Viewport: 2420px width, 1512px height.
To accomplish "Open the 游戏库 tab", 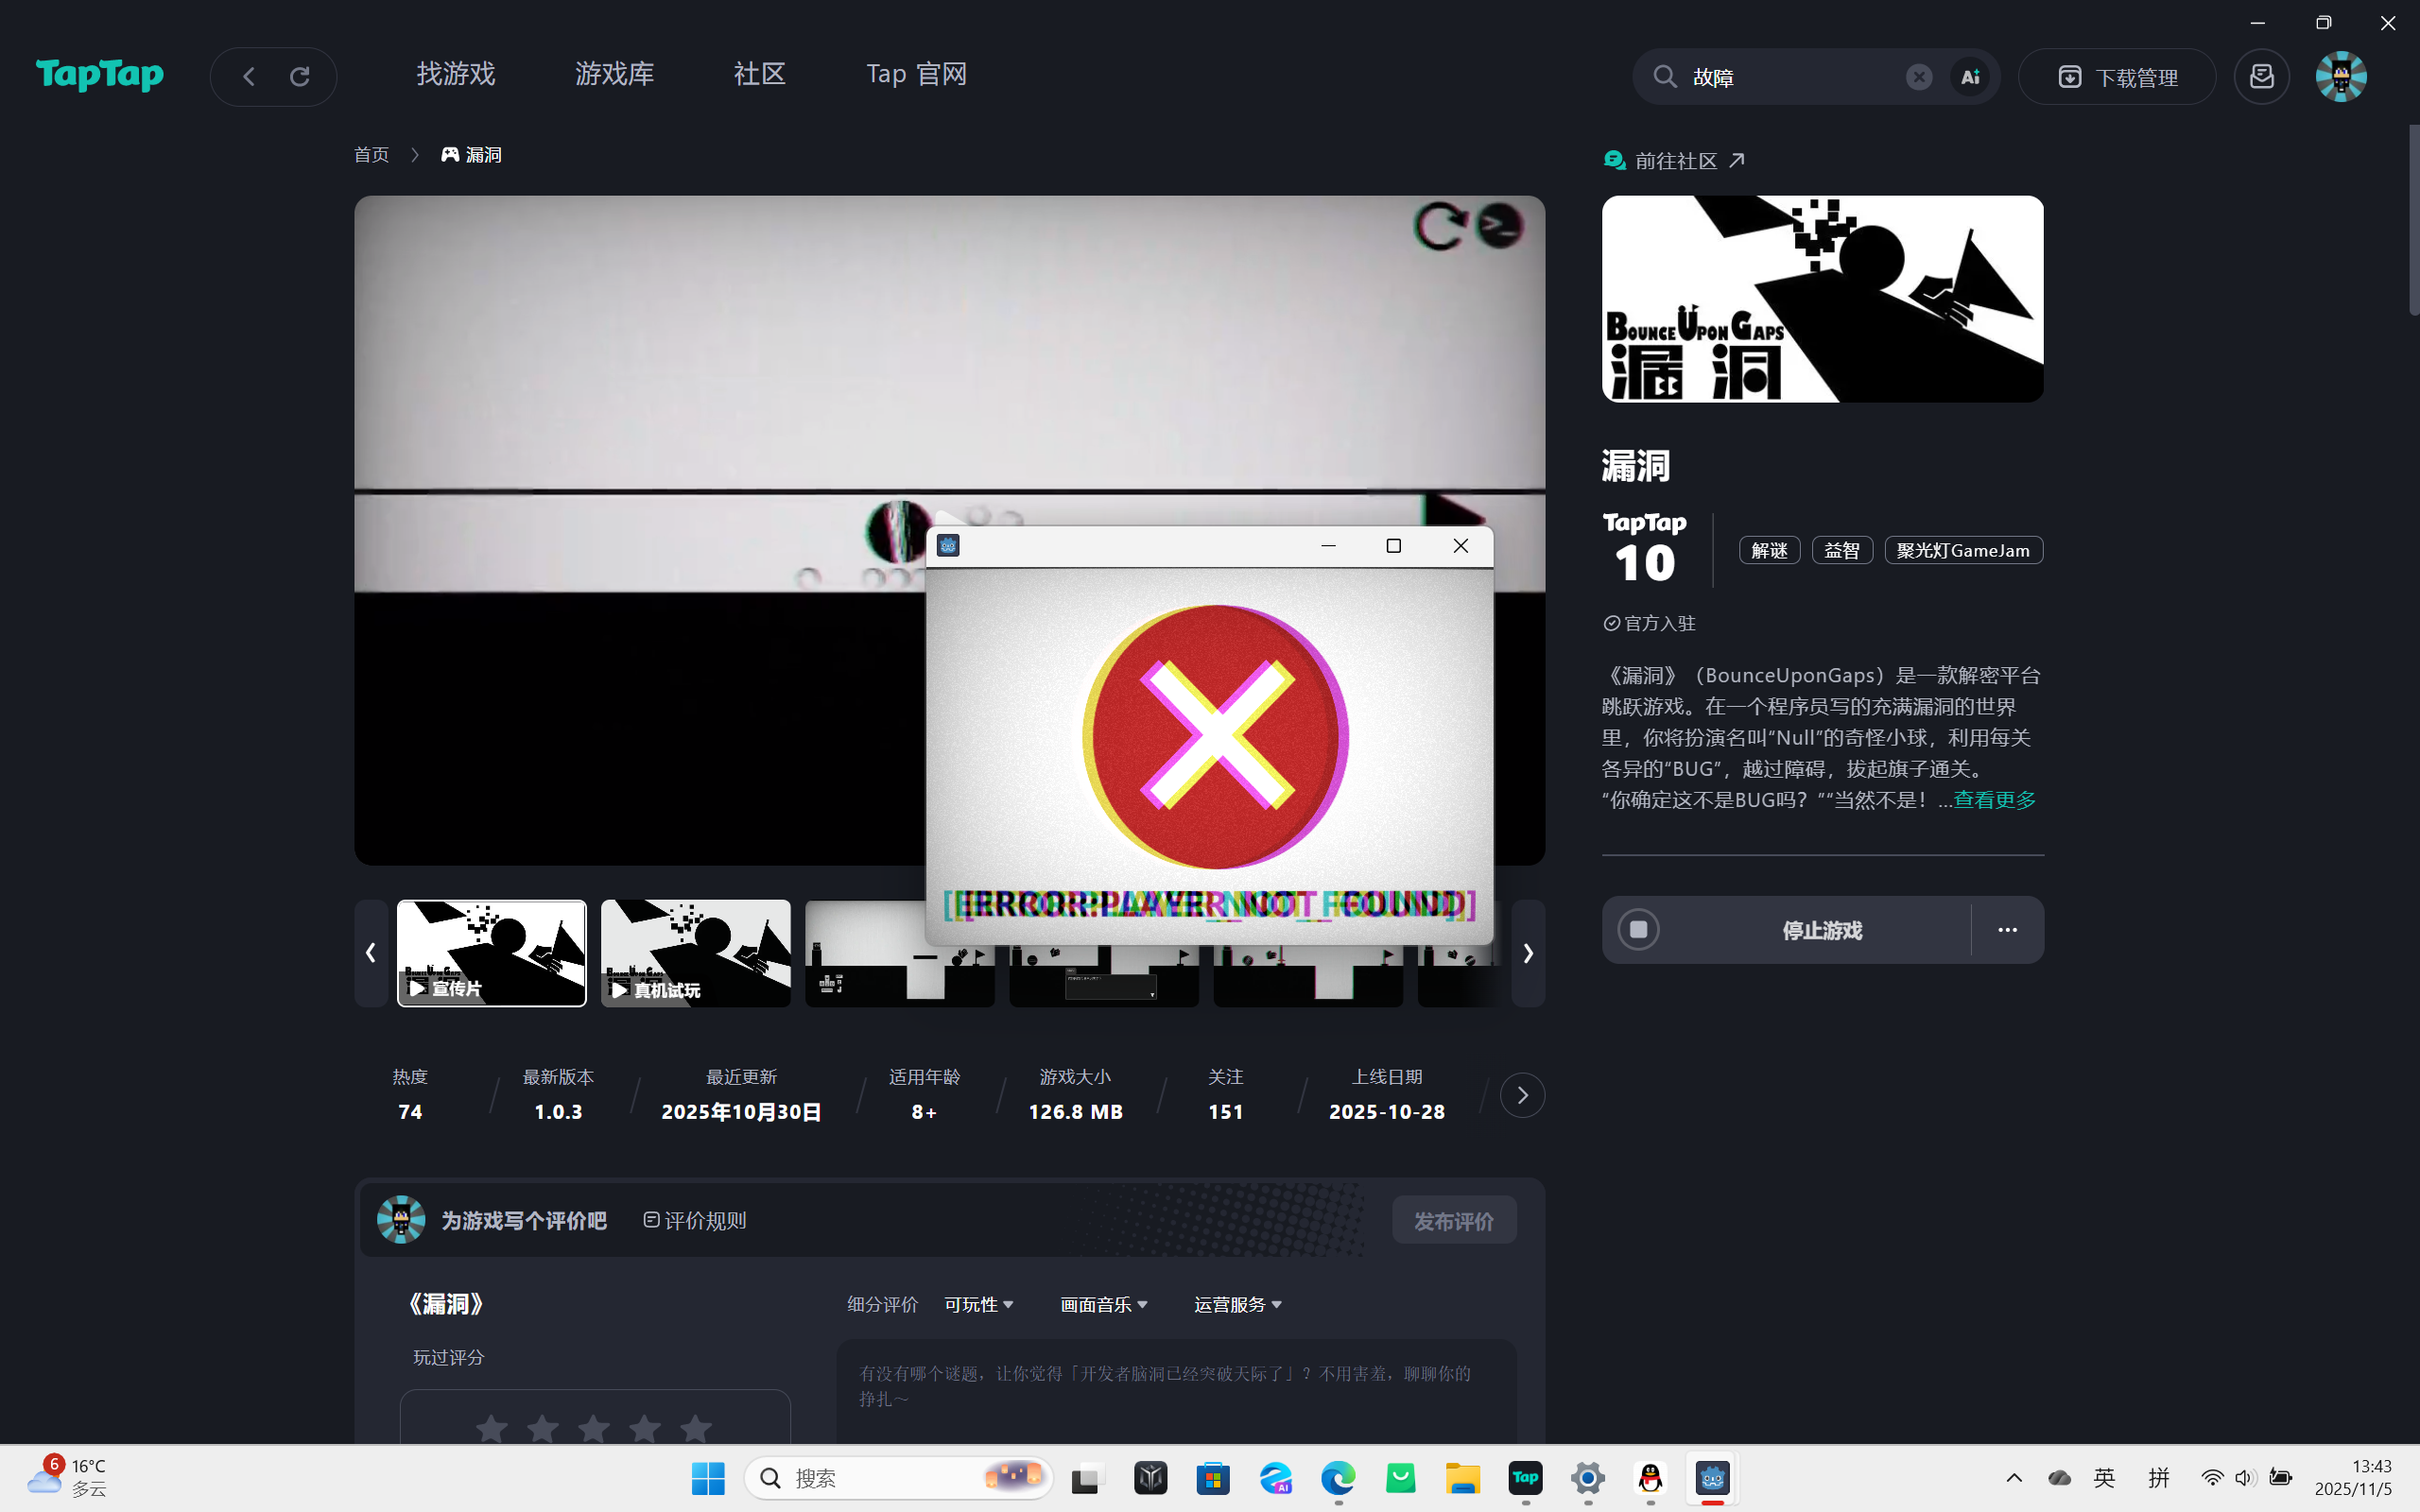I will tap(614, 74).
